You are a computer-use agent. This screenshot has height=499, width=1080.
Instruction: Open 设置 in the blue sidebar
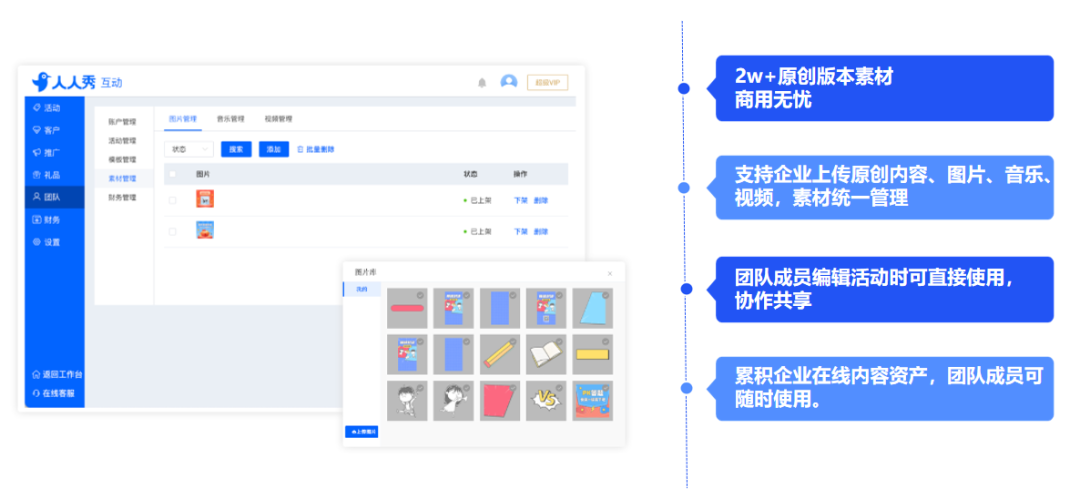coord(47,242)
